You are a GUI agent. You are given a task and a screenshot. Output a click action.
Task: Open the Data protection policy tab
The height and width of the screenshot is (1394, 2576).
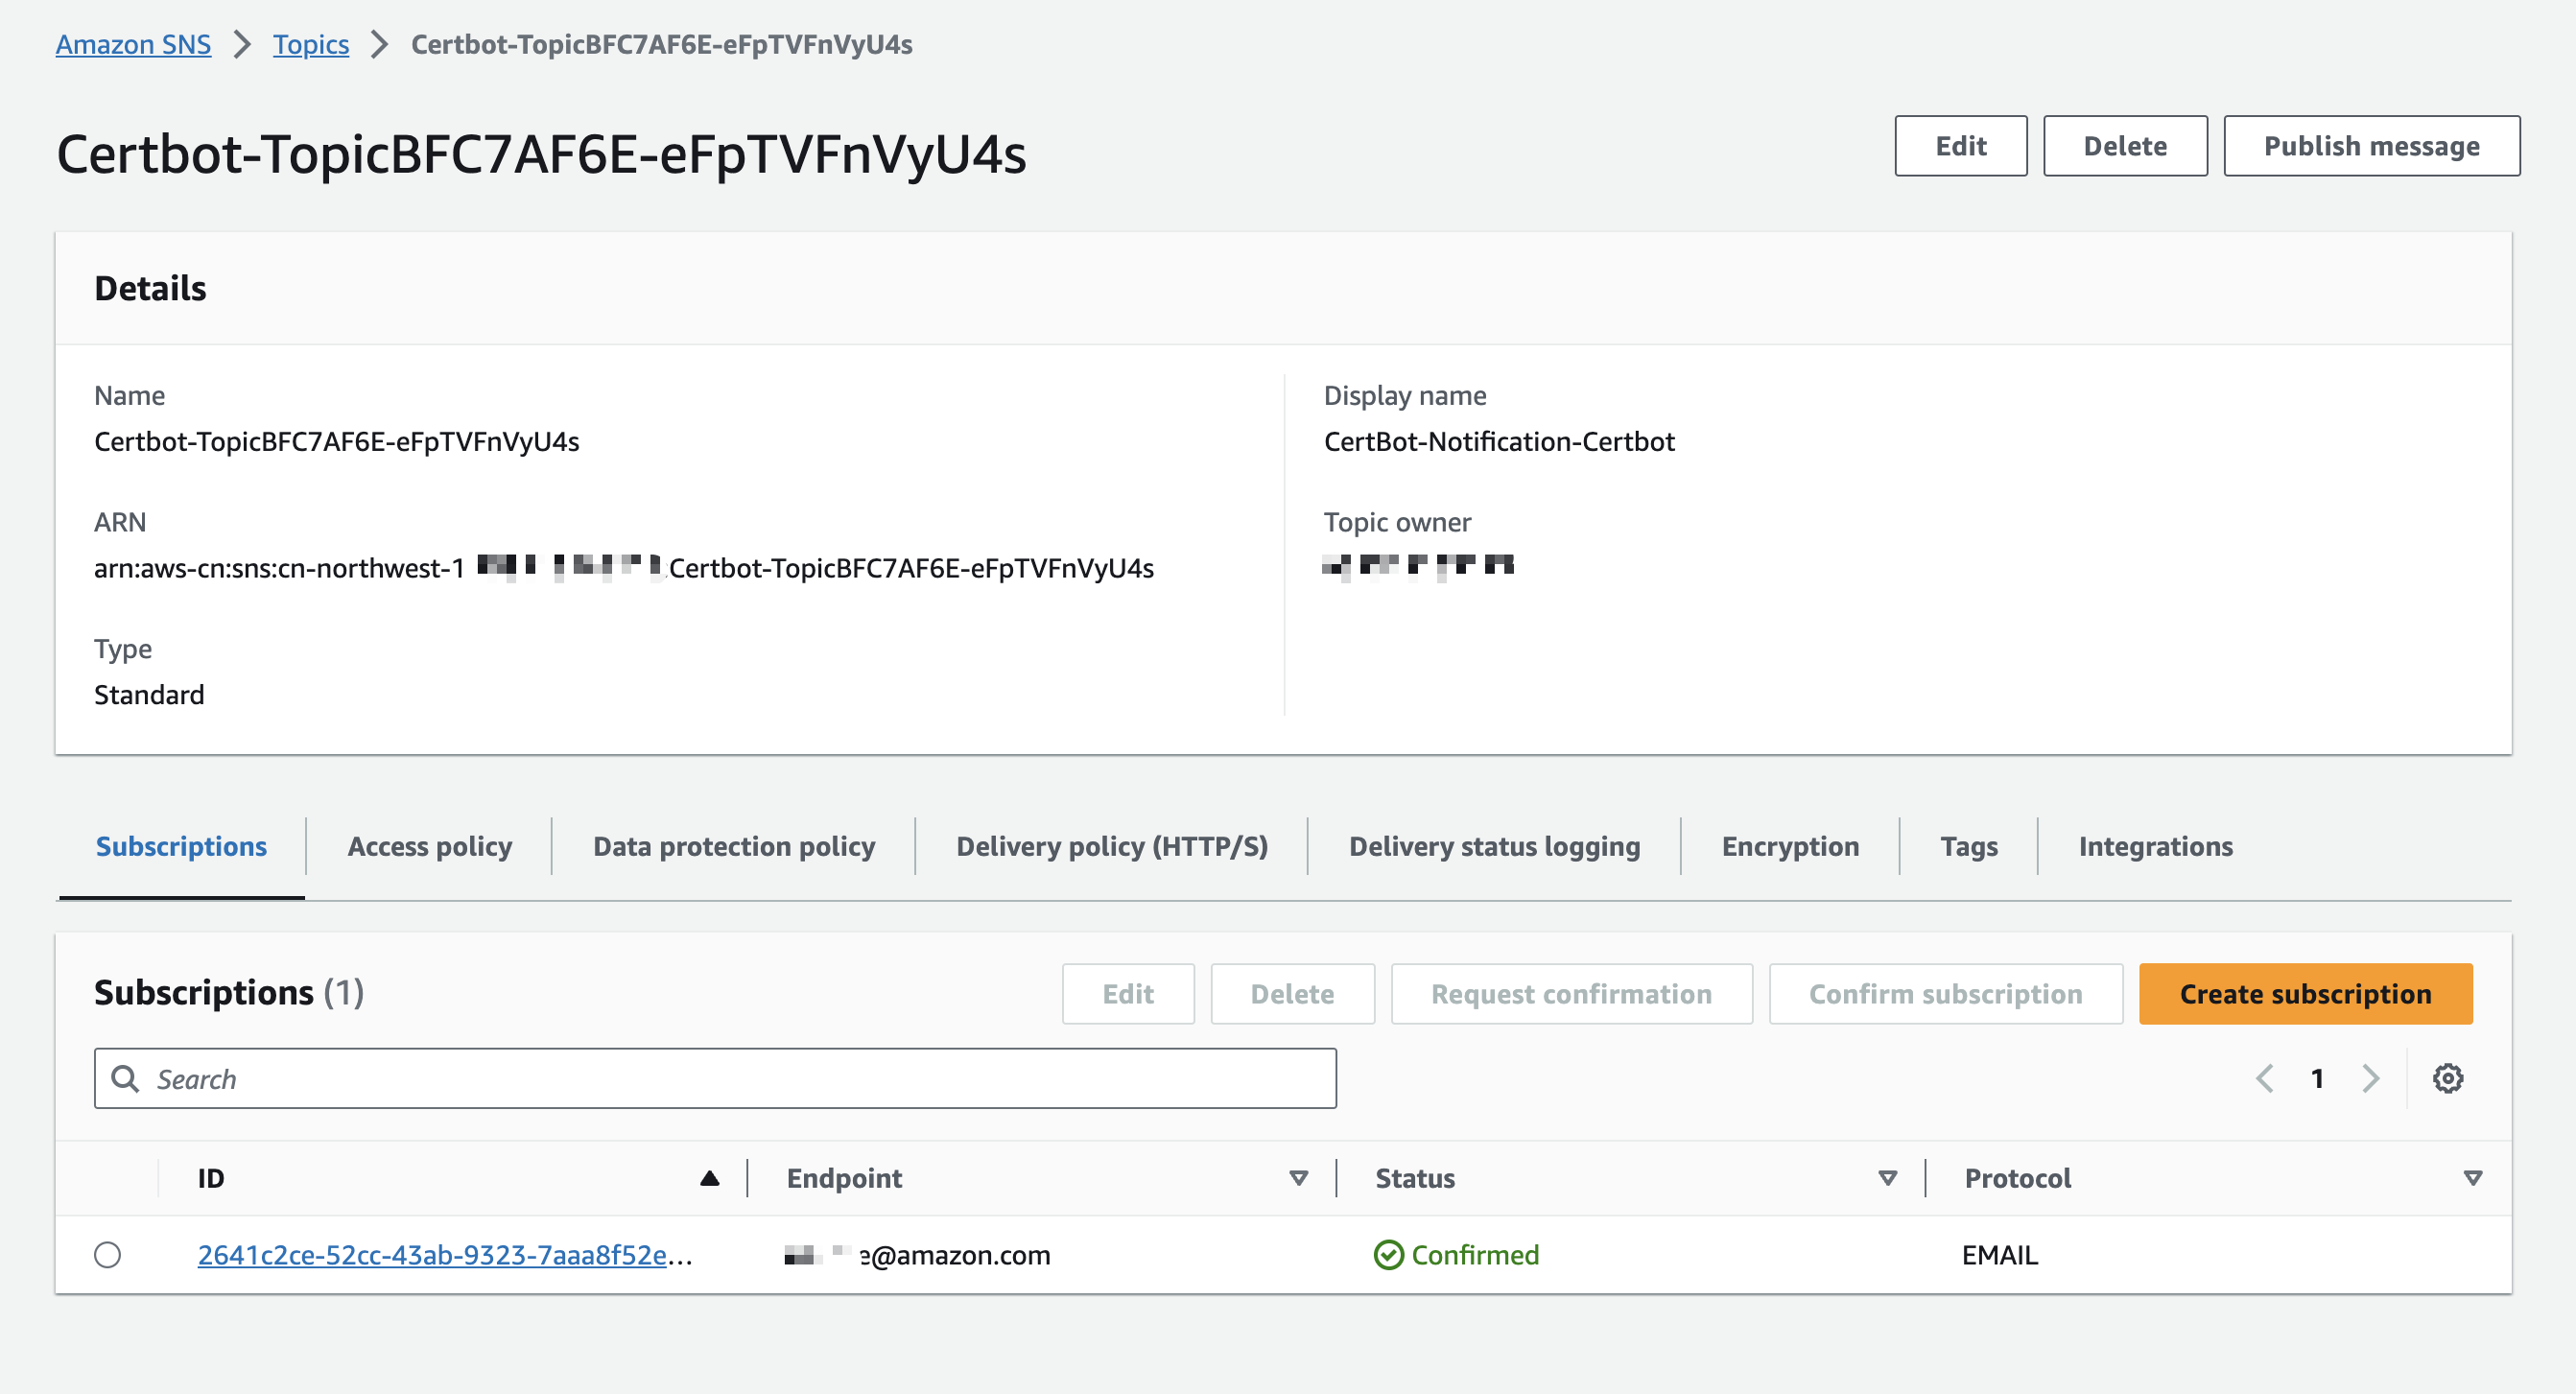(733, 846)
